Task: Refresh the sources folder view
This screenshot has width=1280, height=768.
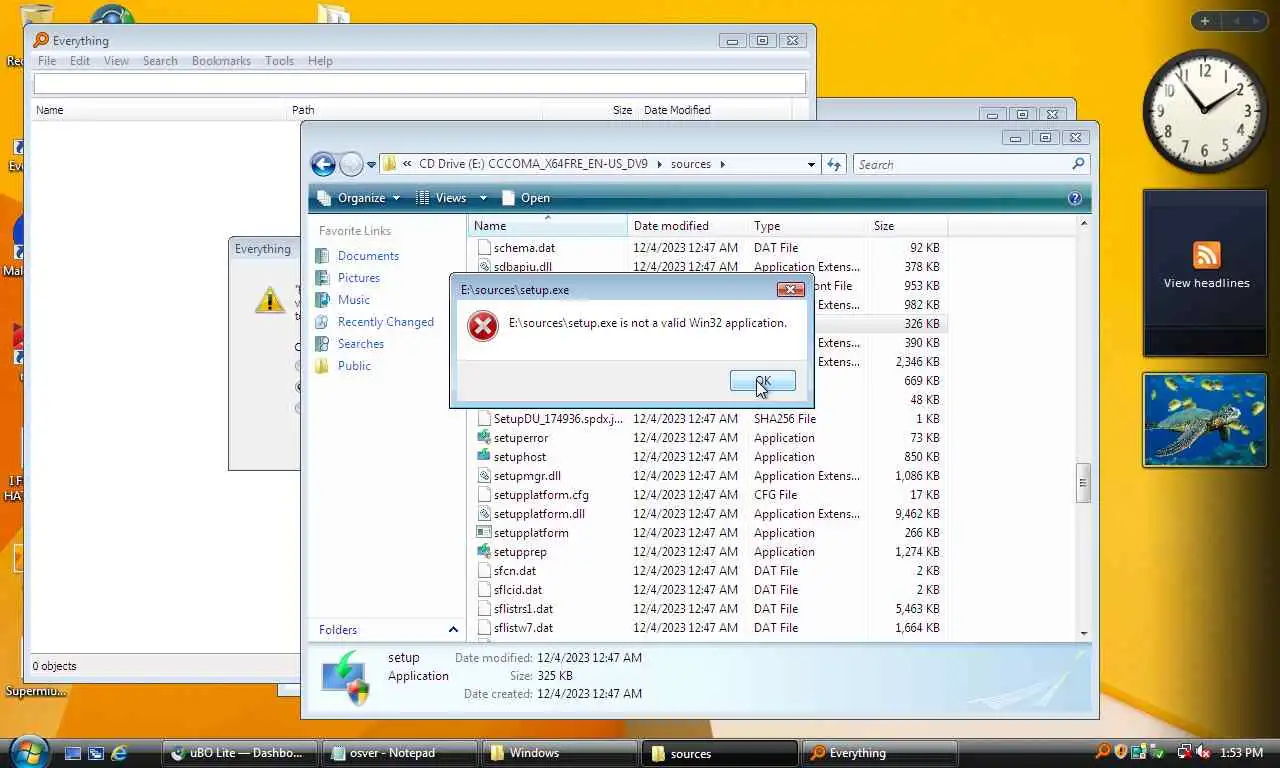Action: click(834, 164)
